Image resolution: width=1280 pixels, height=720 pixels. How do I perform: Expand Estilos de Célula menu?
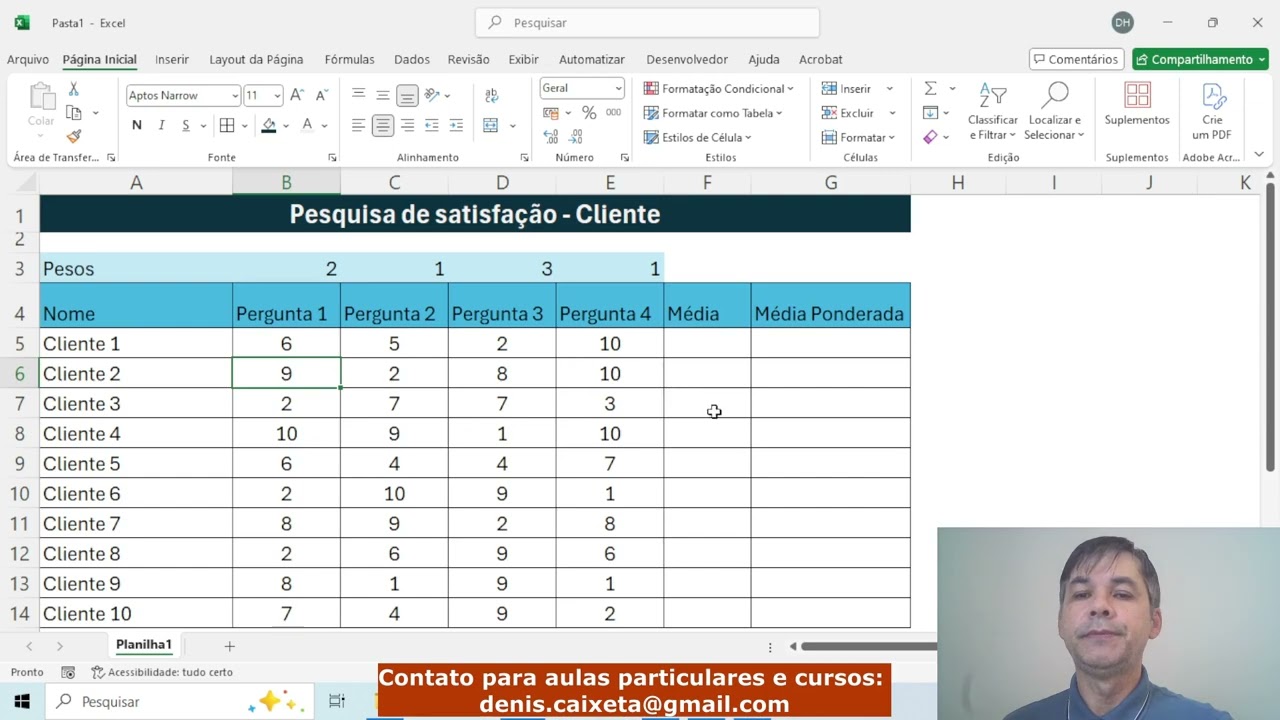[697, 137]
